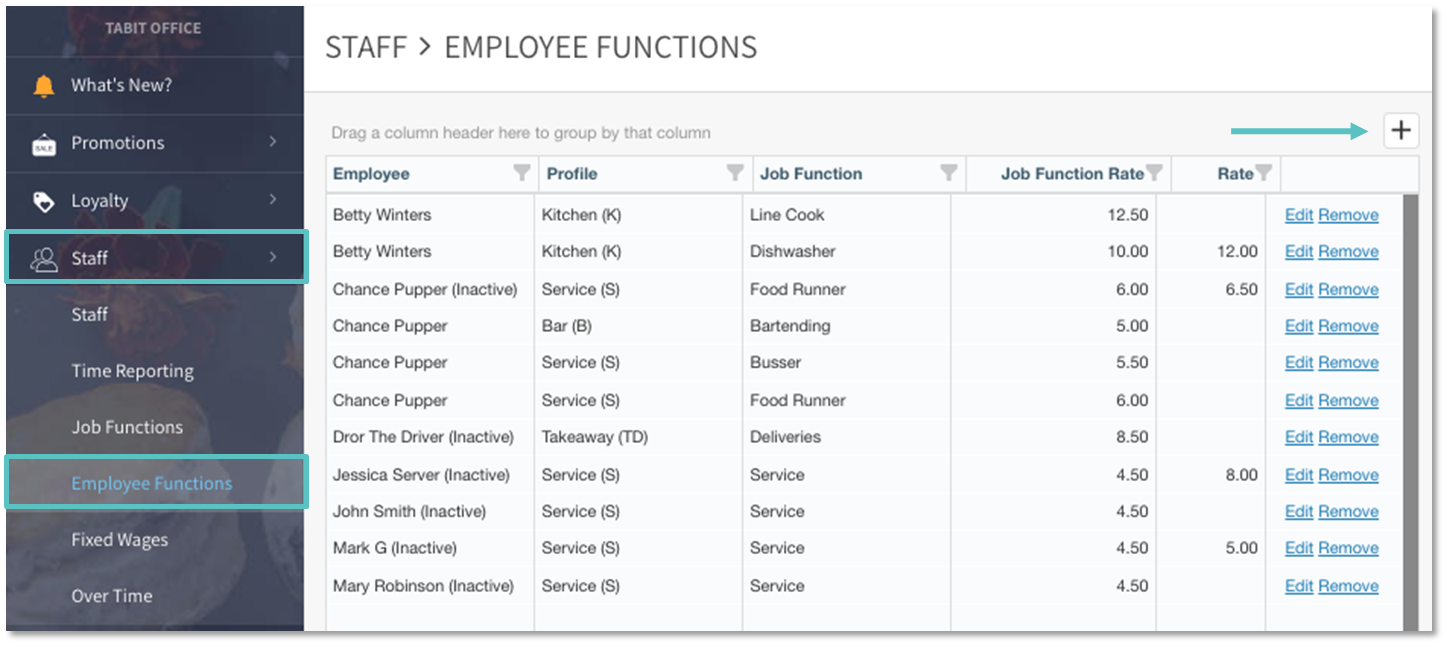Select Fixed Wages in the sidebar

click(119, 540)
